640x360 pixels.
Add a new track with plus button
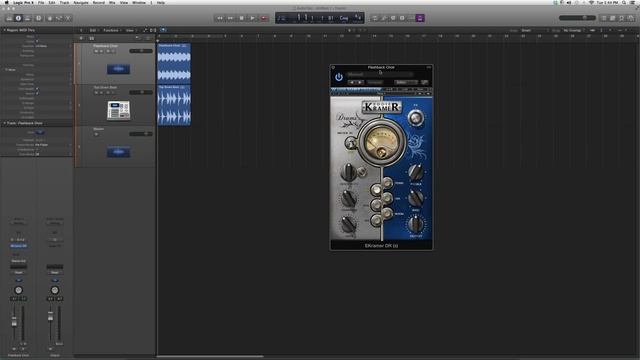pos(81,38)
